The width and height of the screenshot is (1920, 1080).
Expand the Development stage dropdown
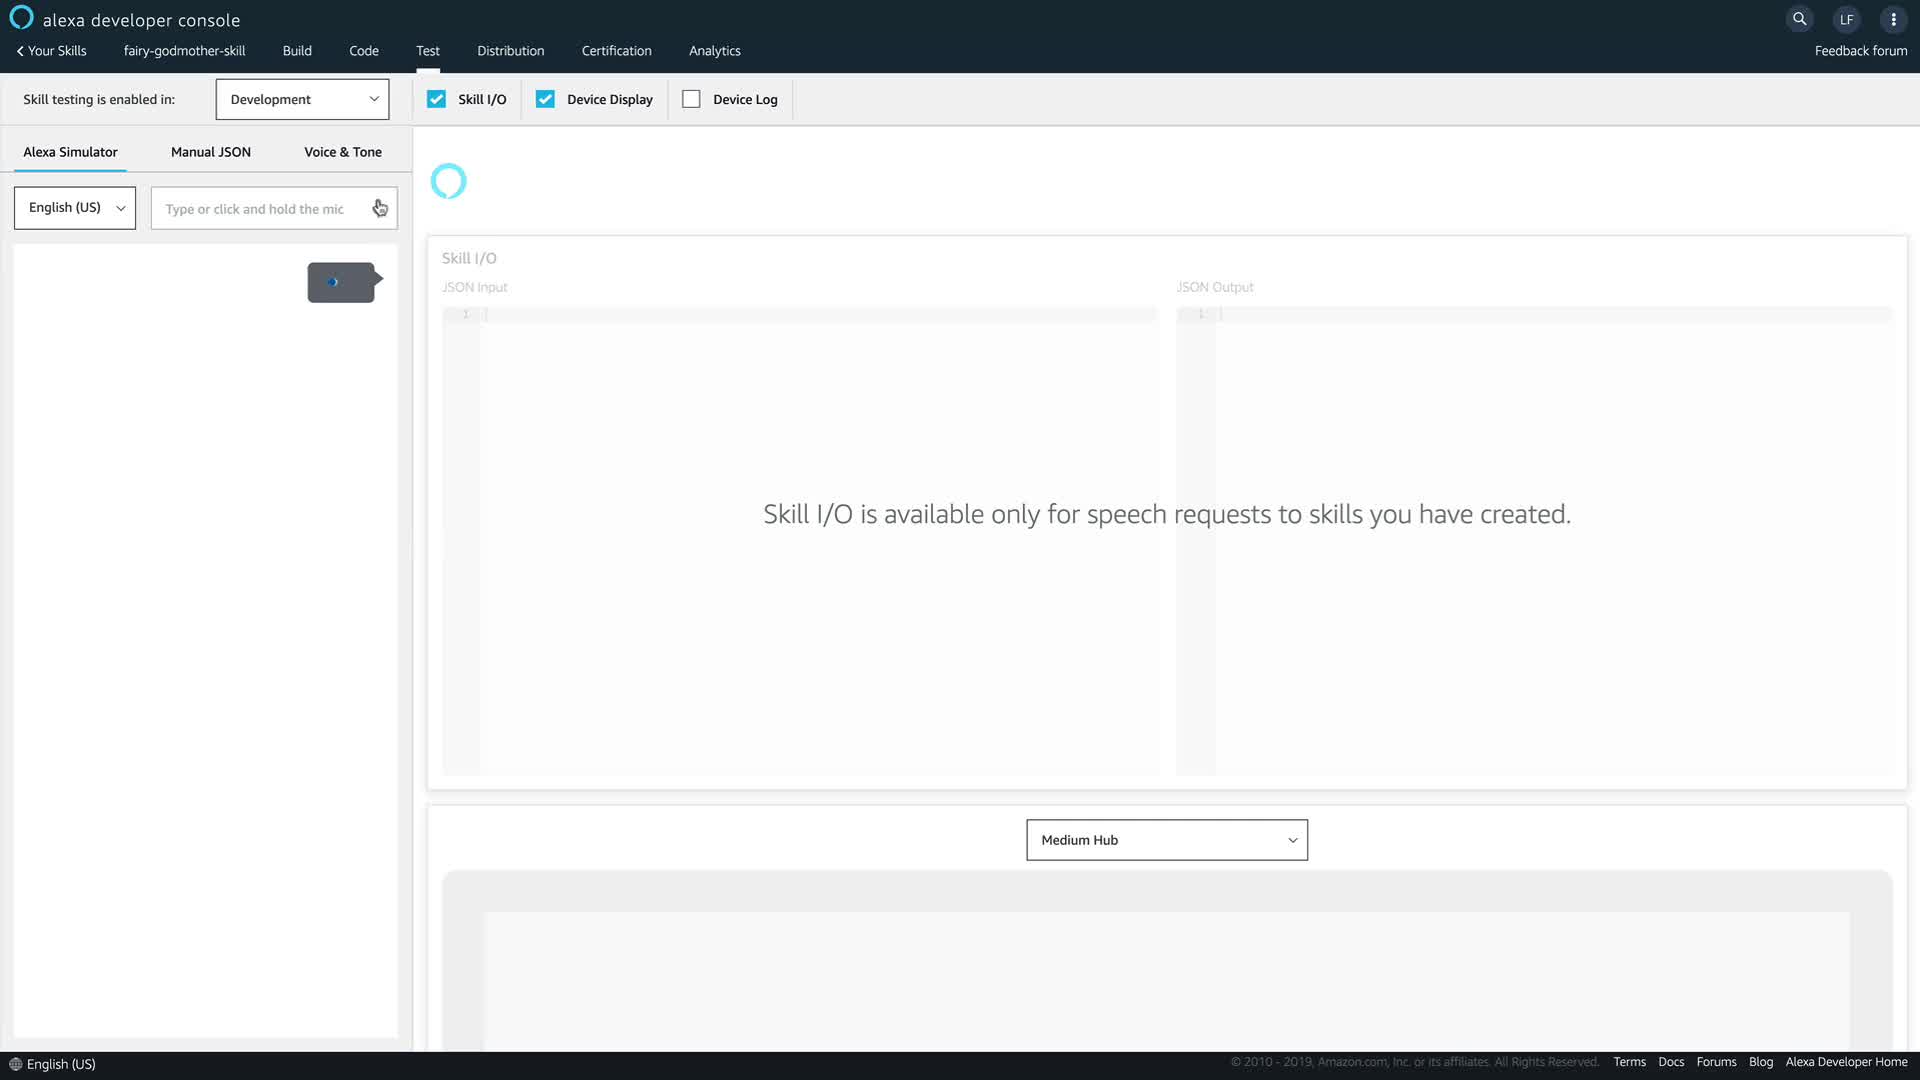[302, 99]
